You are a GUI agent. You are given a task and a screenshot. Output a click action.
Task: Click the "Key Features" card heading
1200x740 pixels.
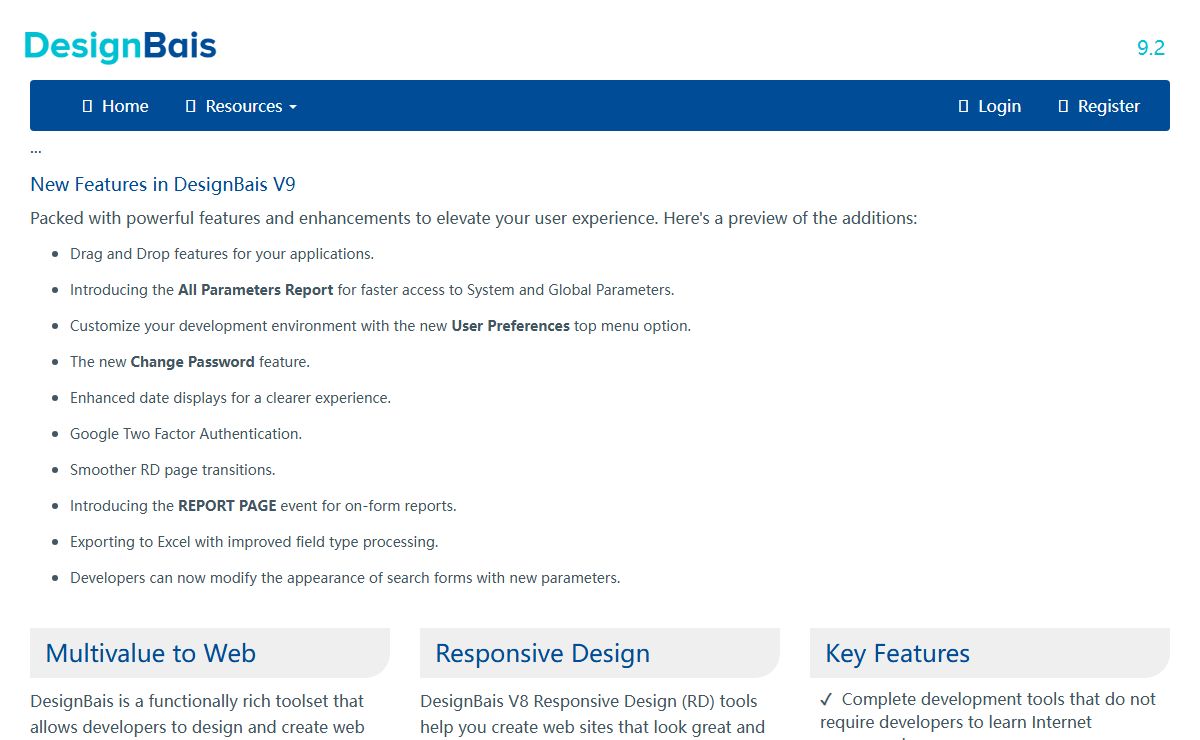tap(990, 653)
